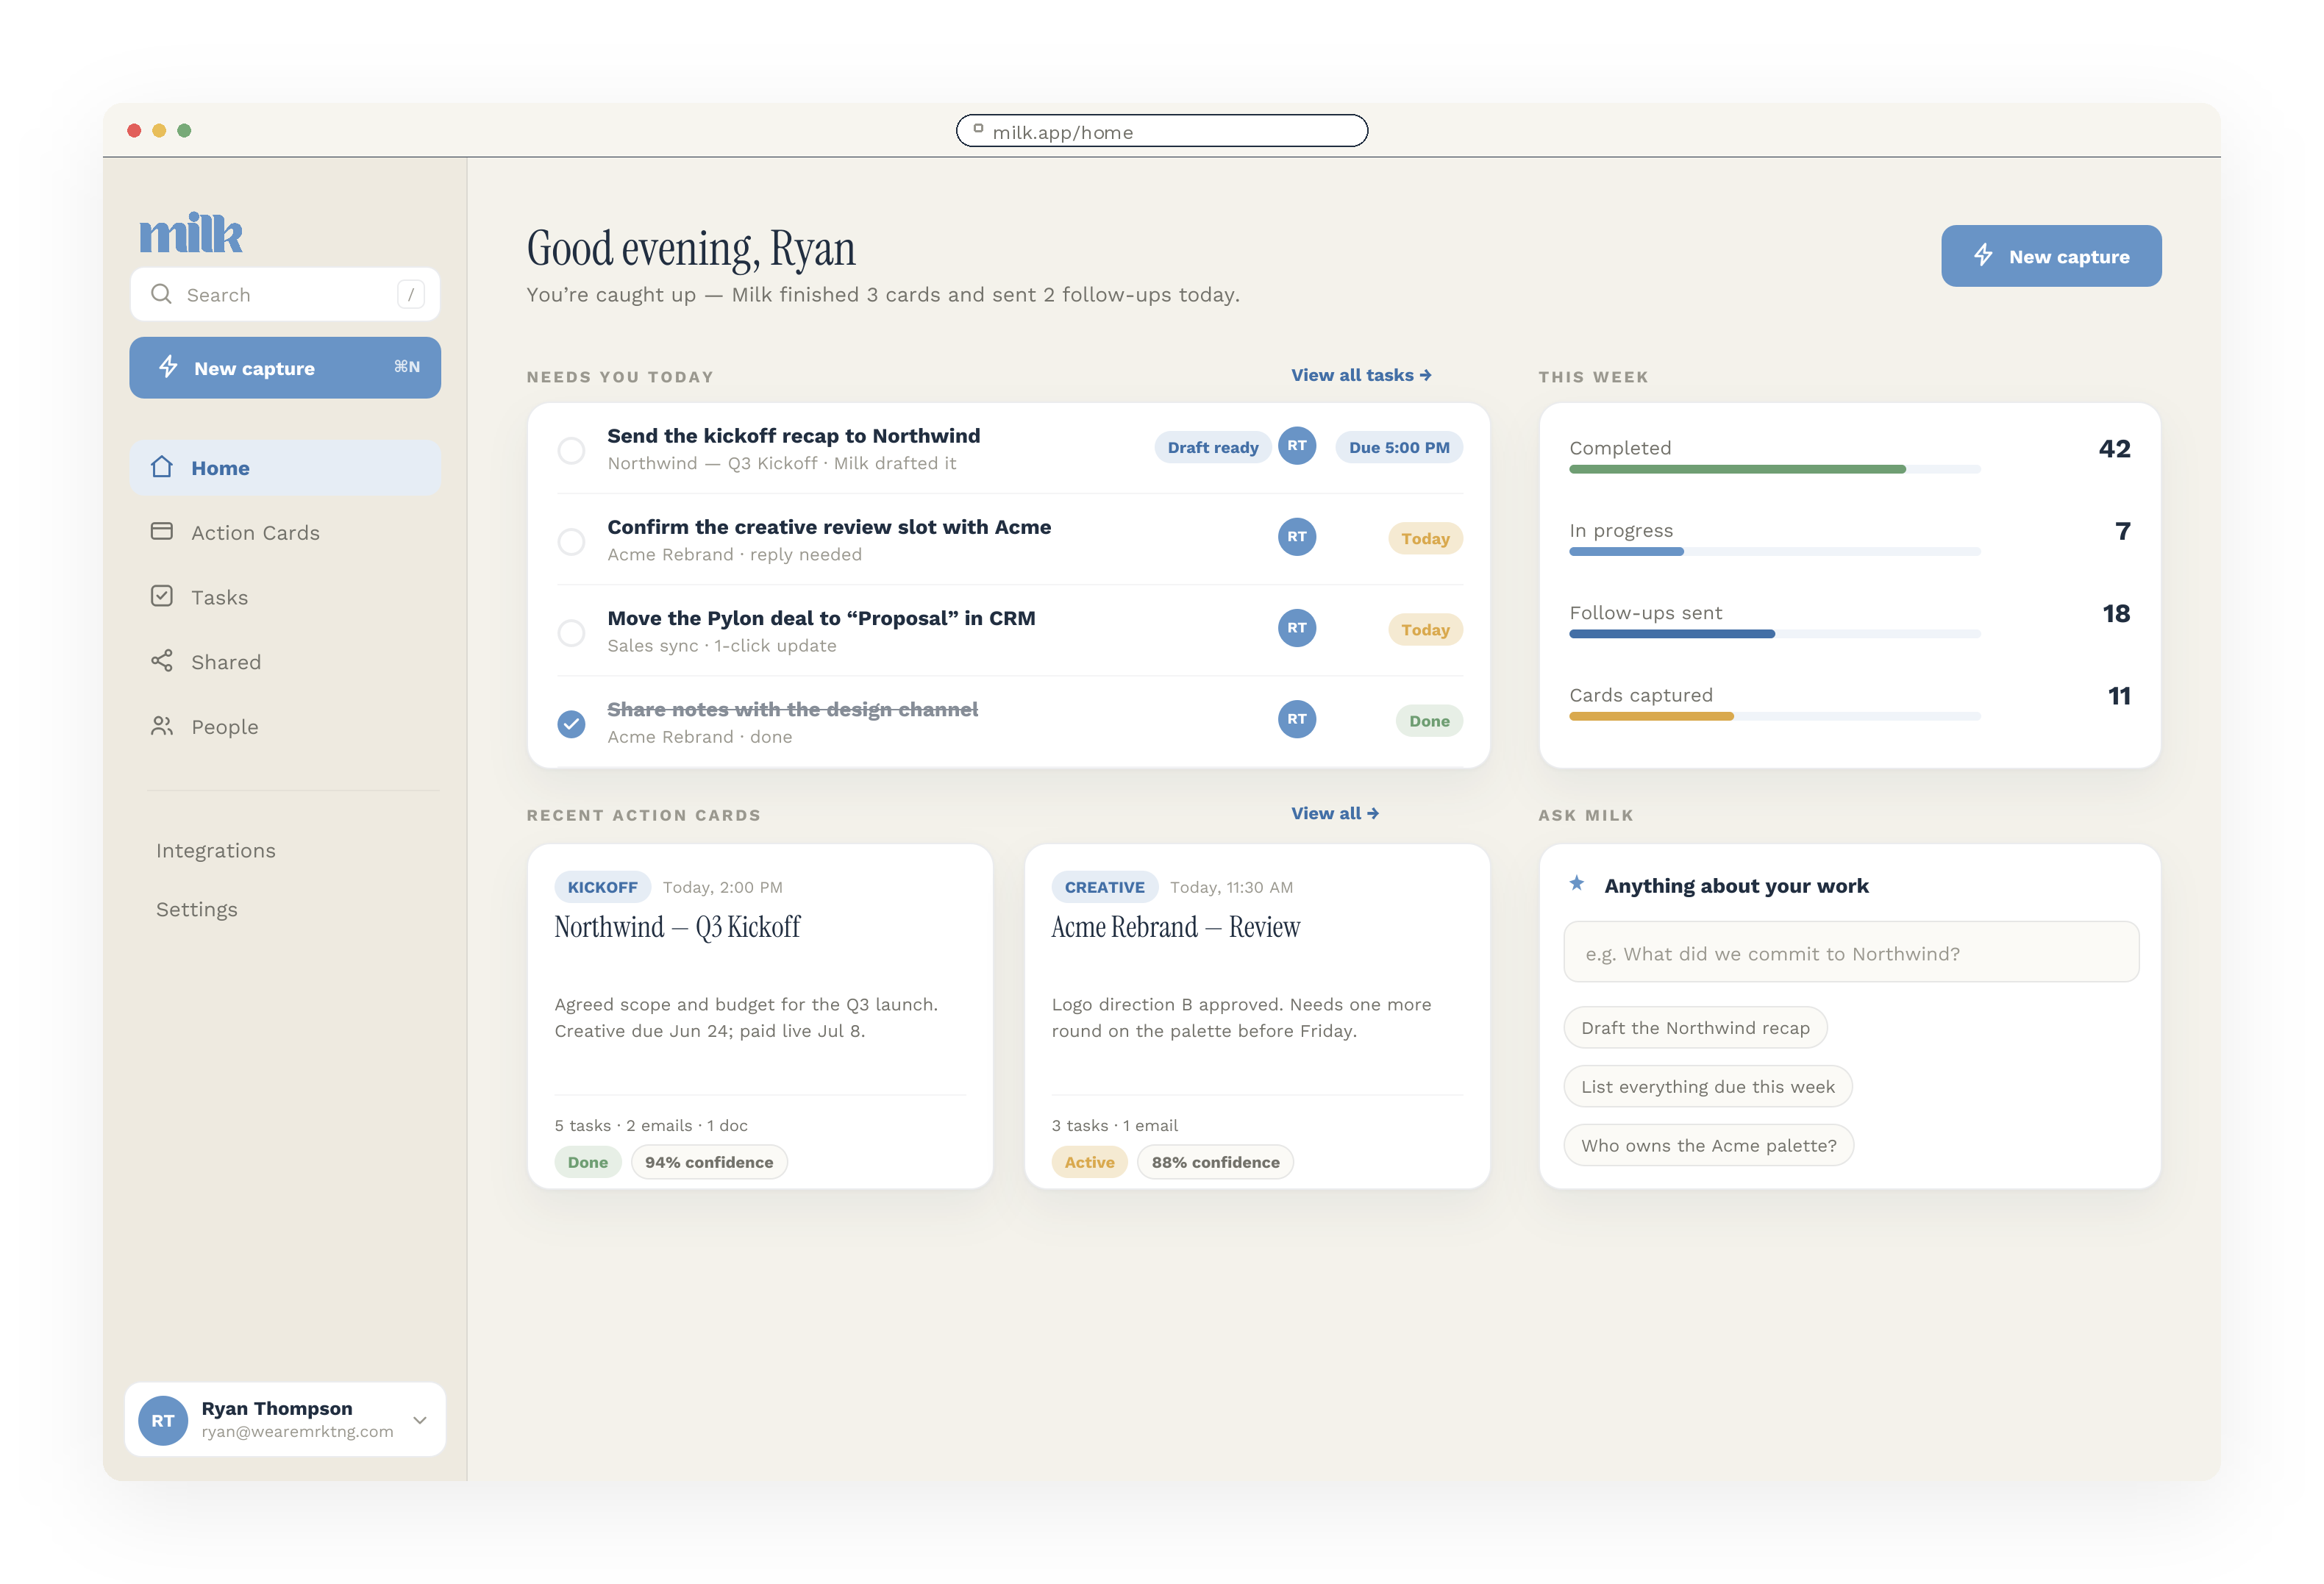Click the 'List everything due this week' suggestion

coord(1708,1086)
